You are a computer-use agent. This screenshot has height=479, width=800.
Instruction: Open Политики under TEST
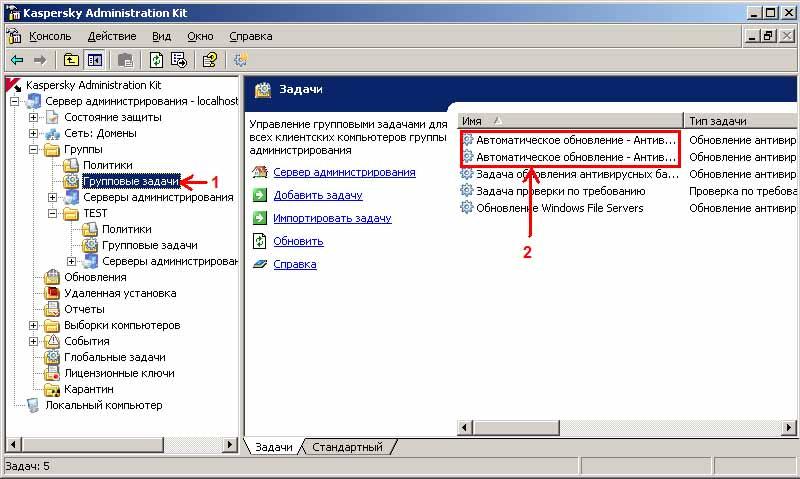(x=127, y=230)
